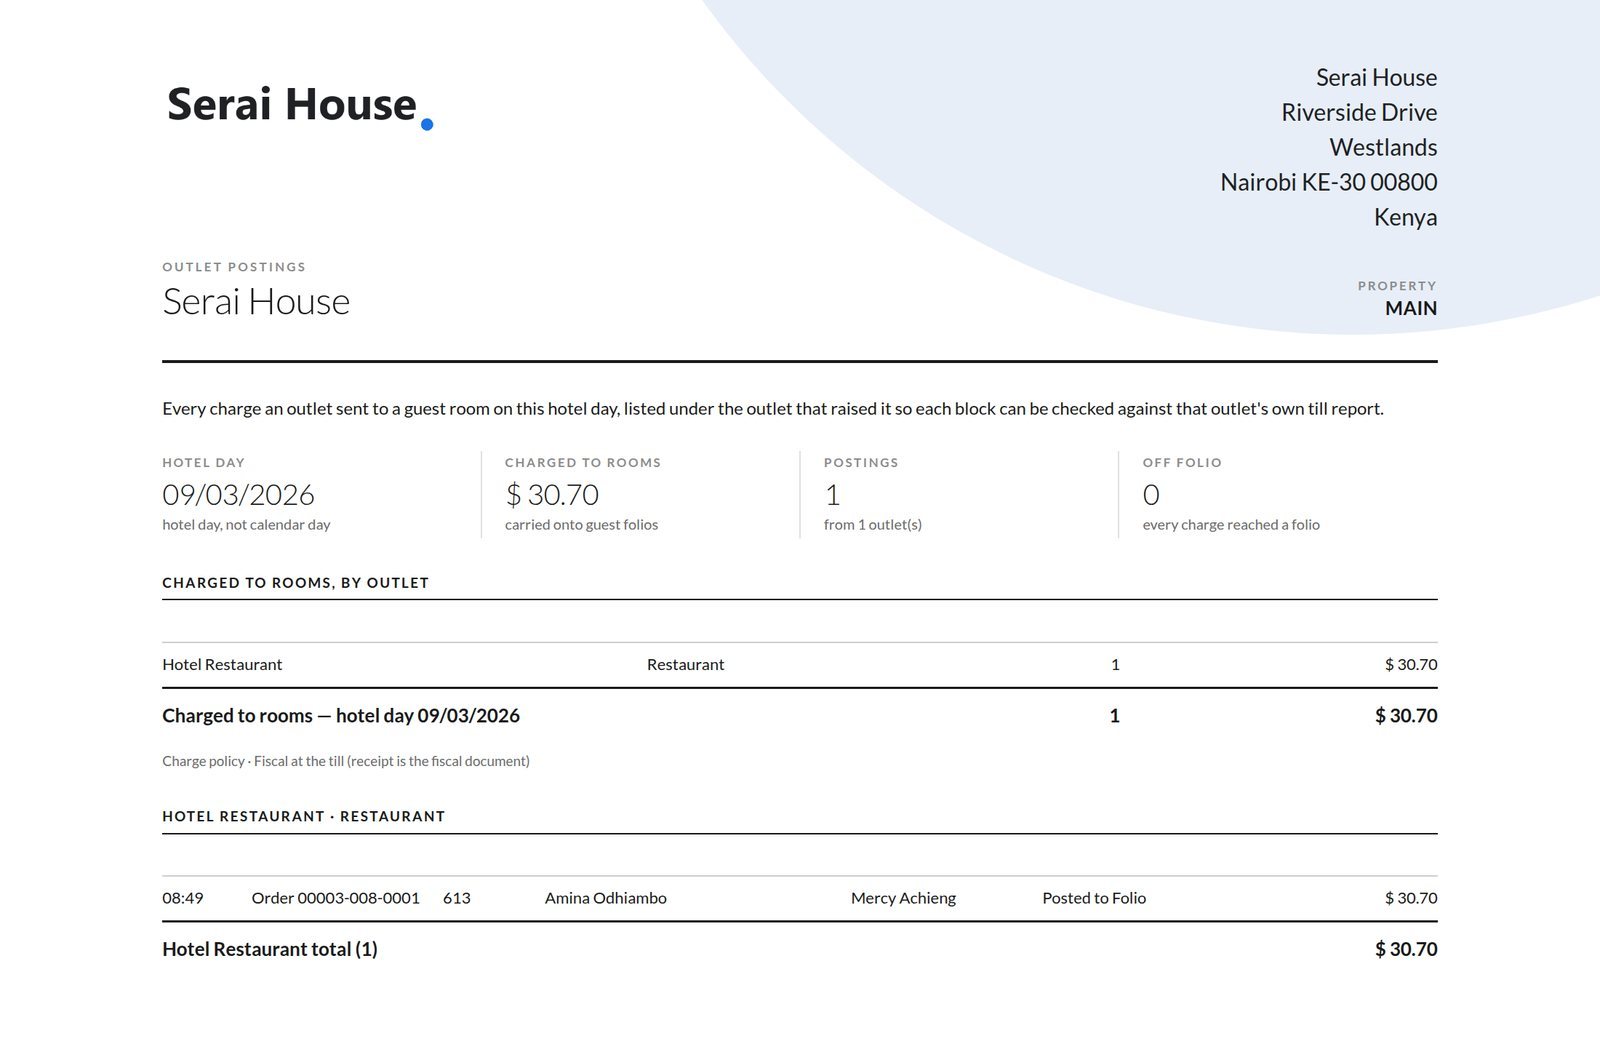Click the count "1" in the Hotel Restaurant outlet row

pyautogui.click(x=1115, y=665)
